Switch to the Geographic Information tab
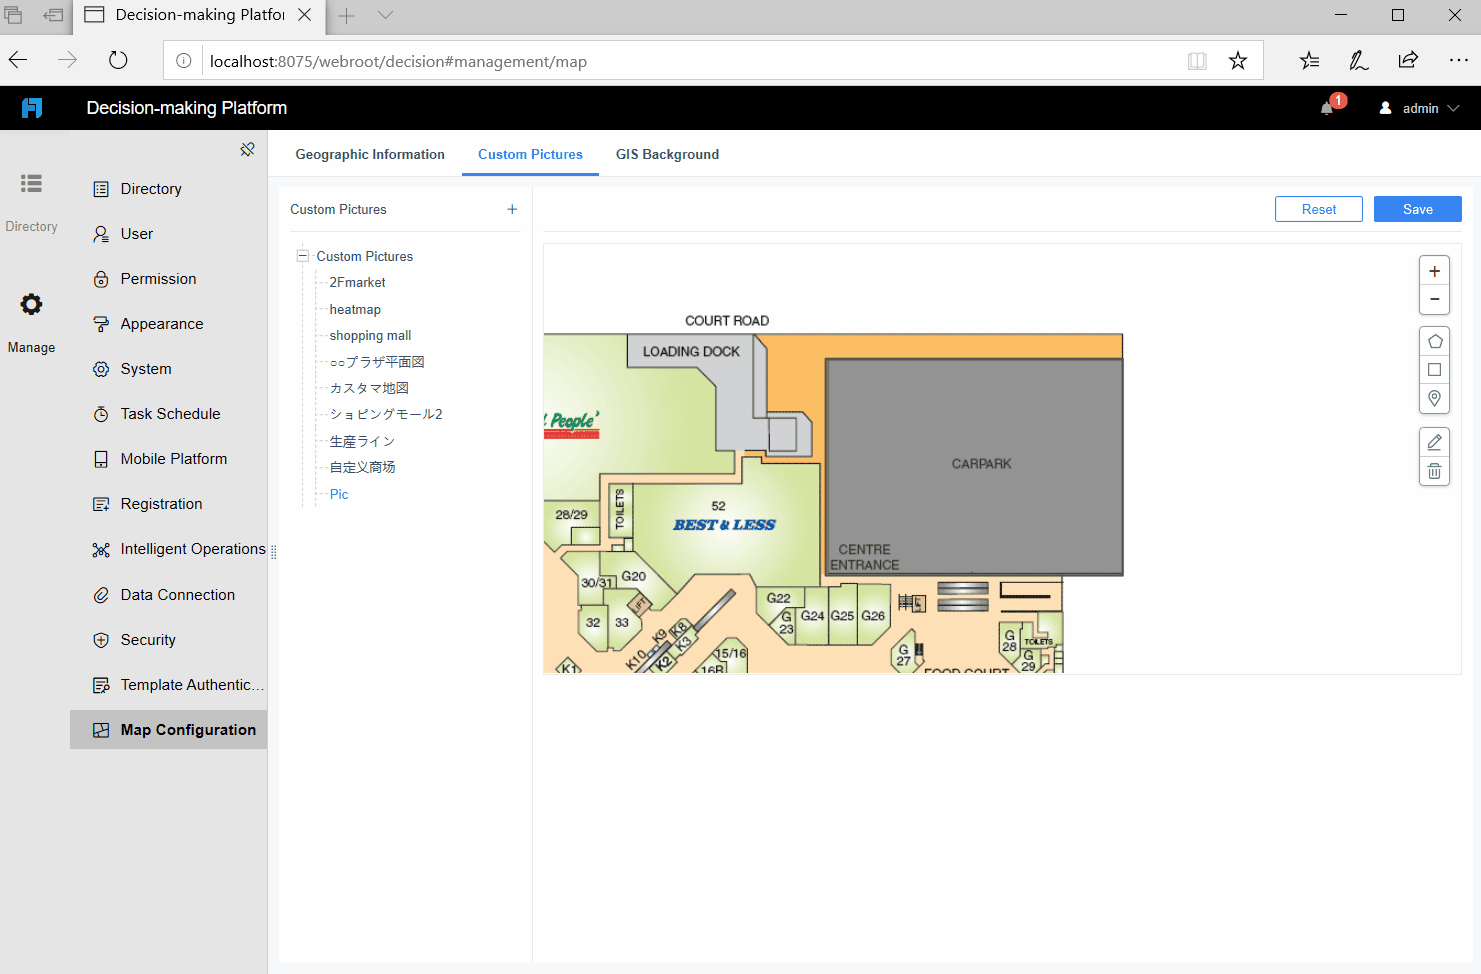 pos(370,154)
